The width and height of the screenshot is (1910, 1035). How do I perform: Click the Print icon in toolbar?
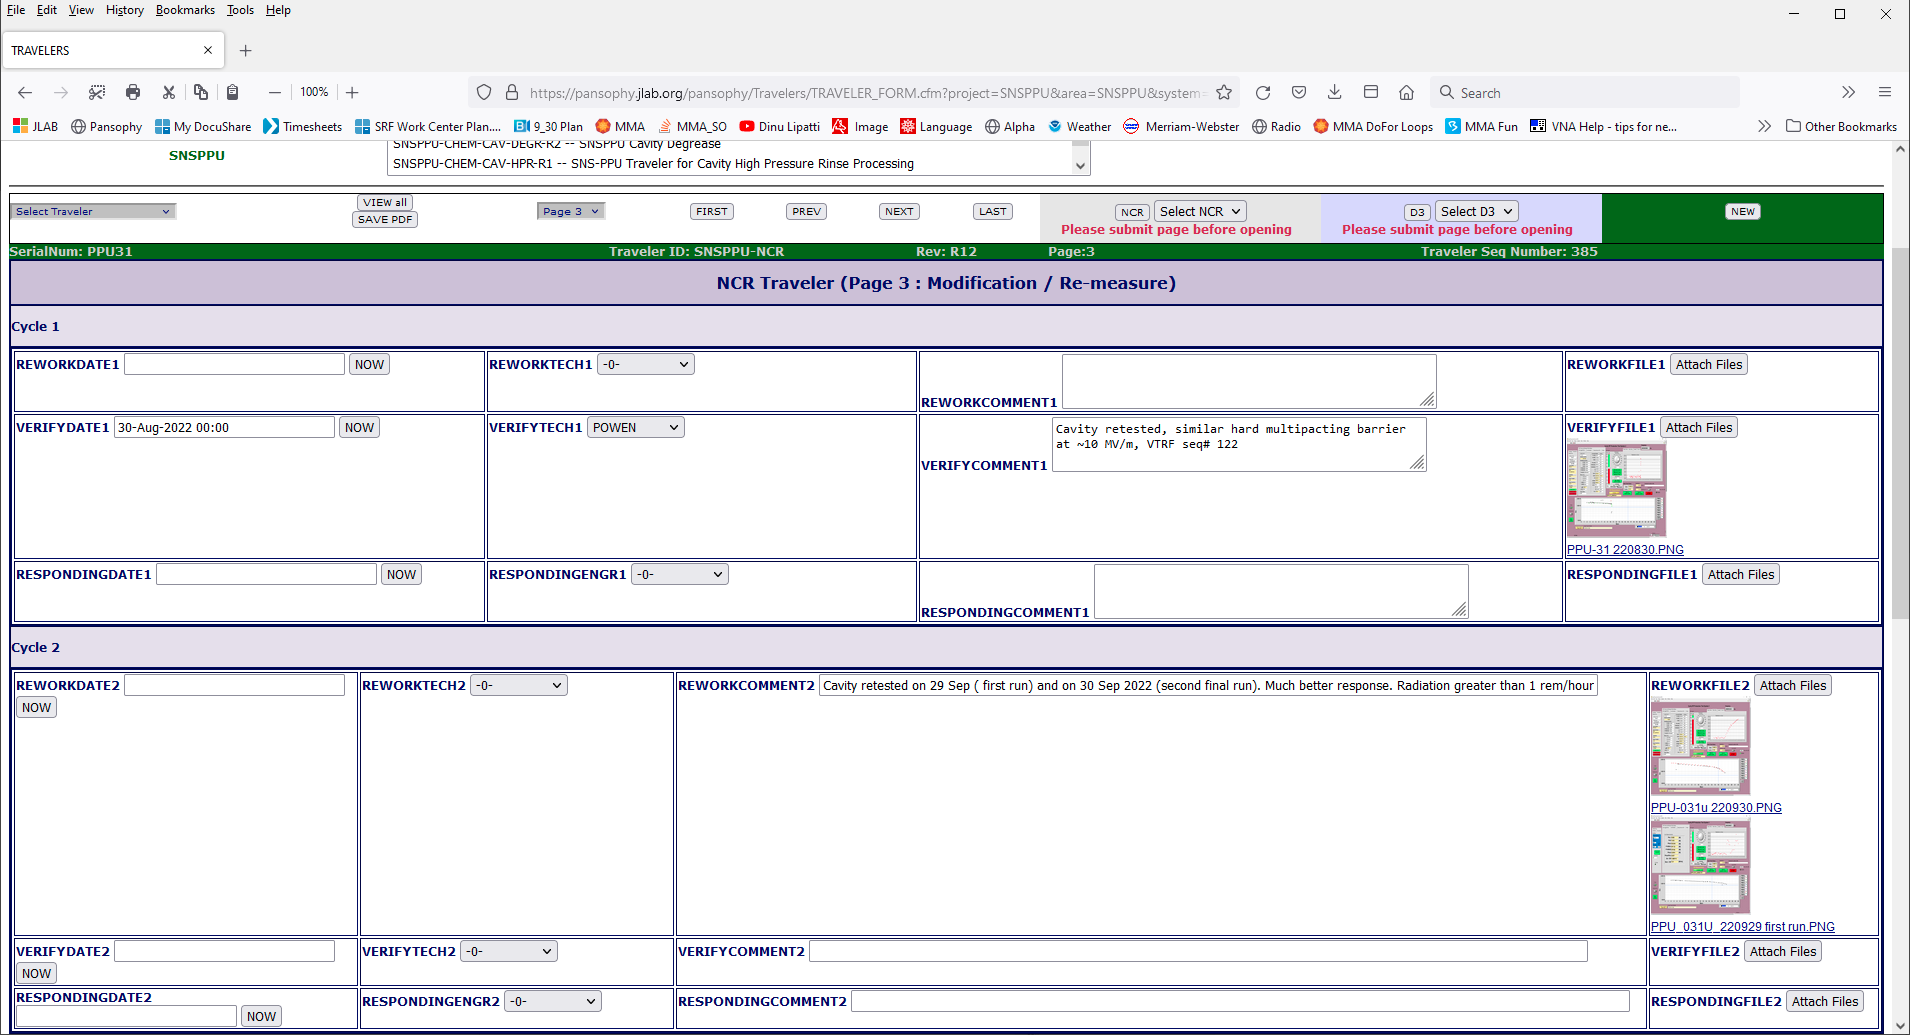tap(133, 92)
